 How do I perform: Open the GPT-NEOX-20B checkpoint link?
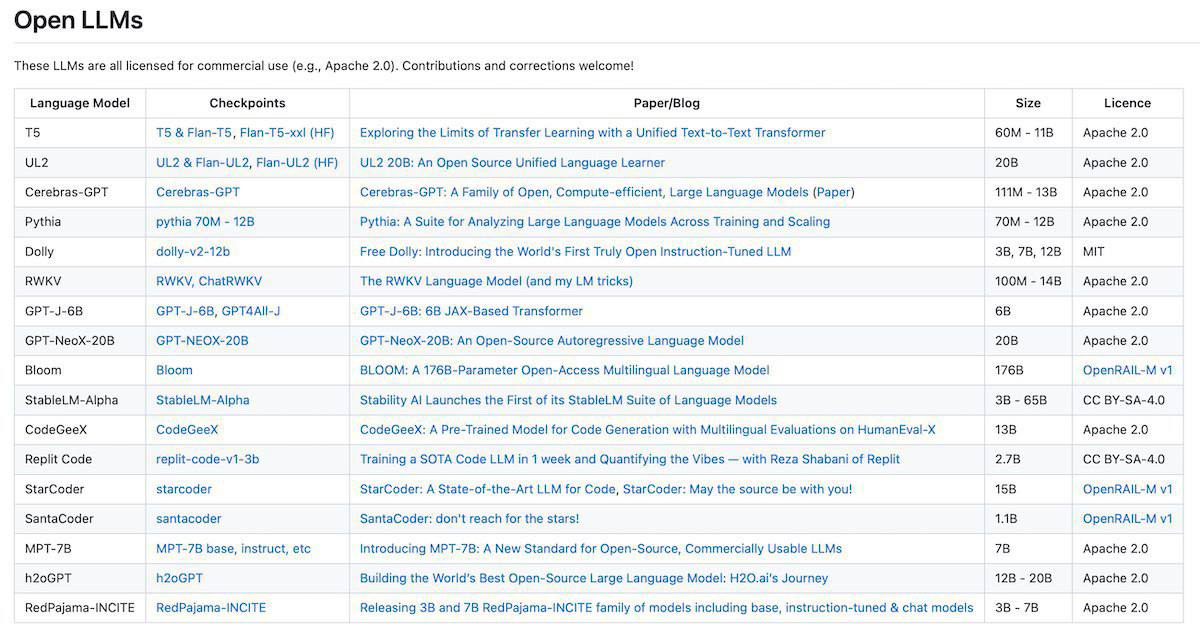[202, 341]
